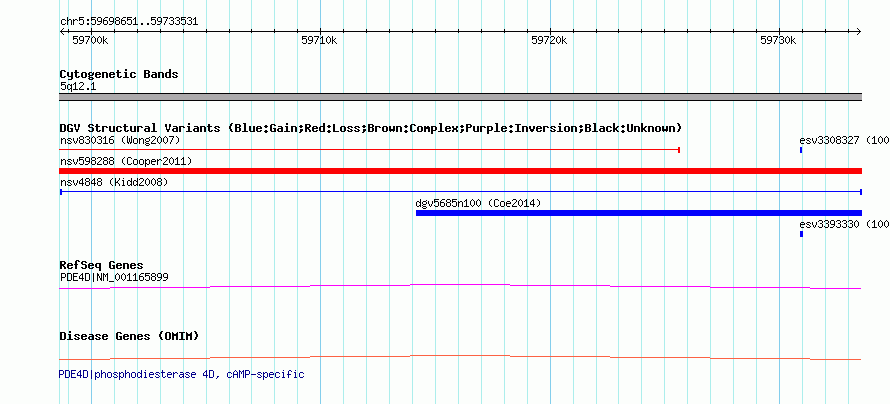Click the right arrow of the ruler

point(859,31)
